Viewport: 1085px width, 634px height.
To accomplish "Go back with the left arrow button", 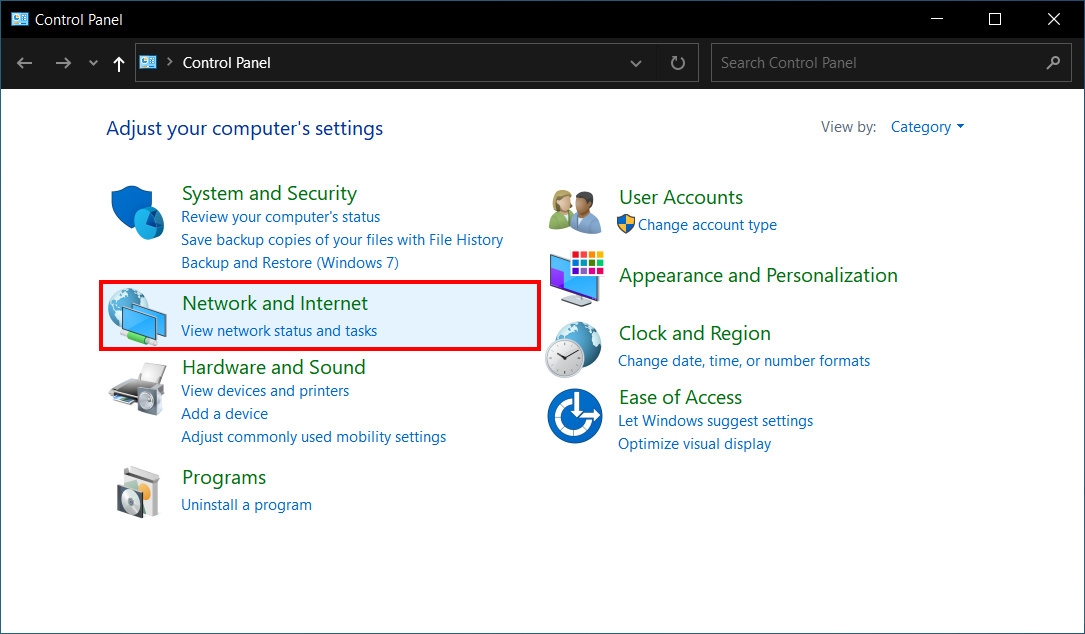I will (x=25, y=63).
